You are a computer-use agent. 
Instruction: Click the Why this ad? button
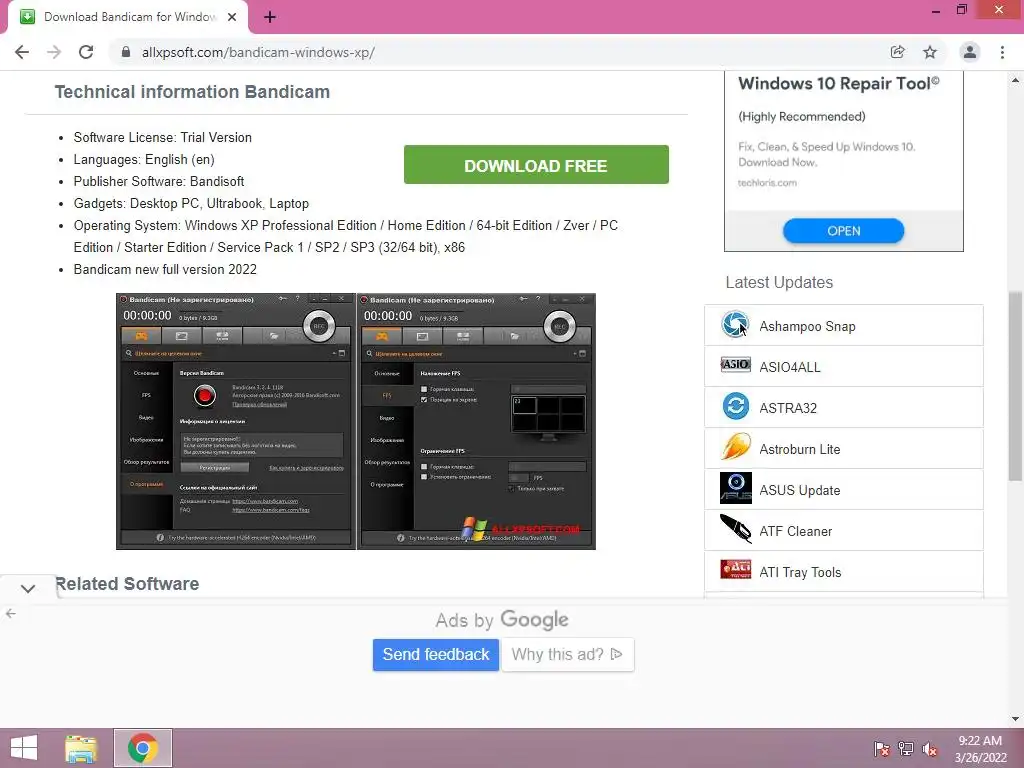[x=567, y=654]
